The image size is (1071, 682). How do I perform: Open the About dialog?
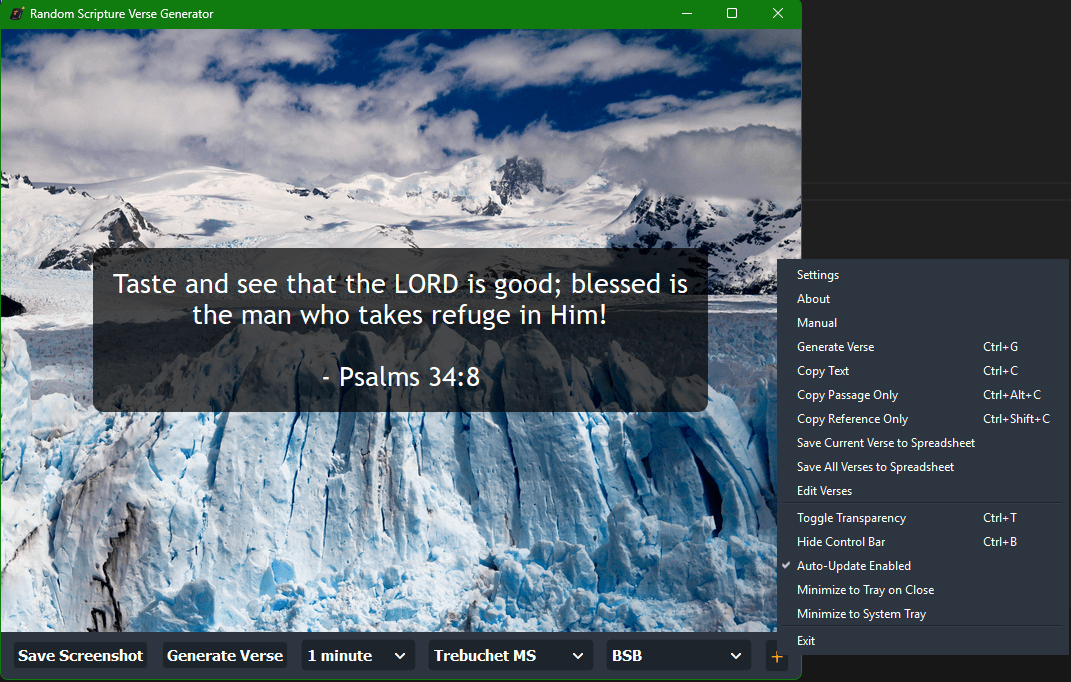pyautogui.click(x=813, y=298)
